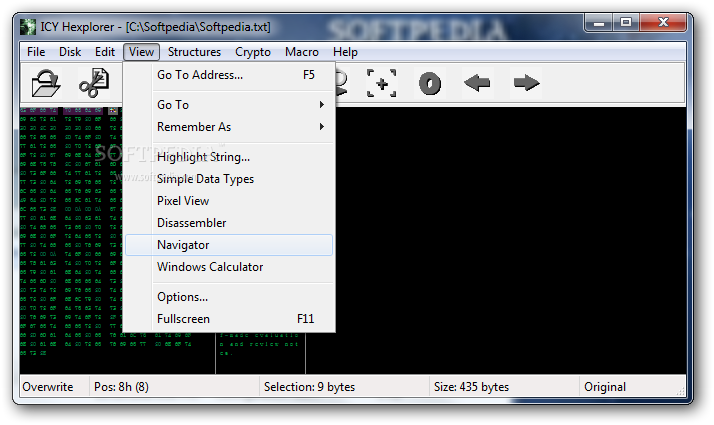Open Pixel View from the menu
The width and height of the screenshot is (714, 425).
(229, 201)
